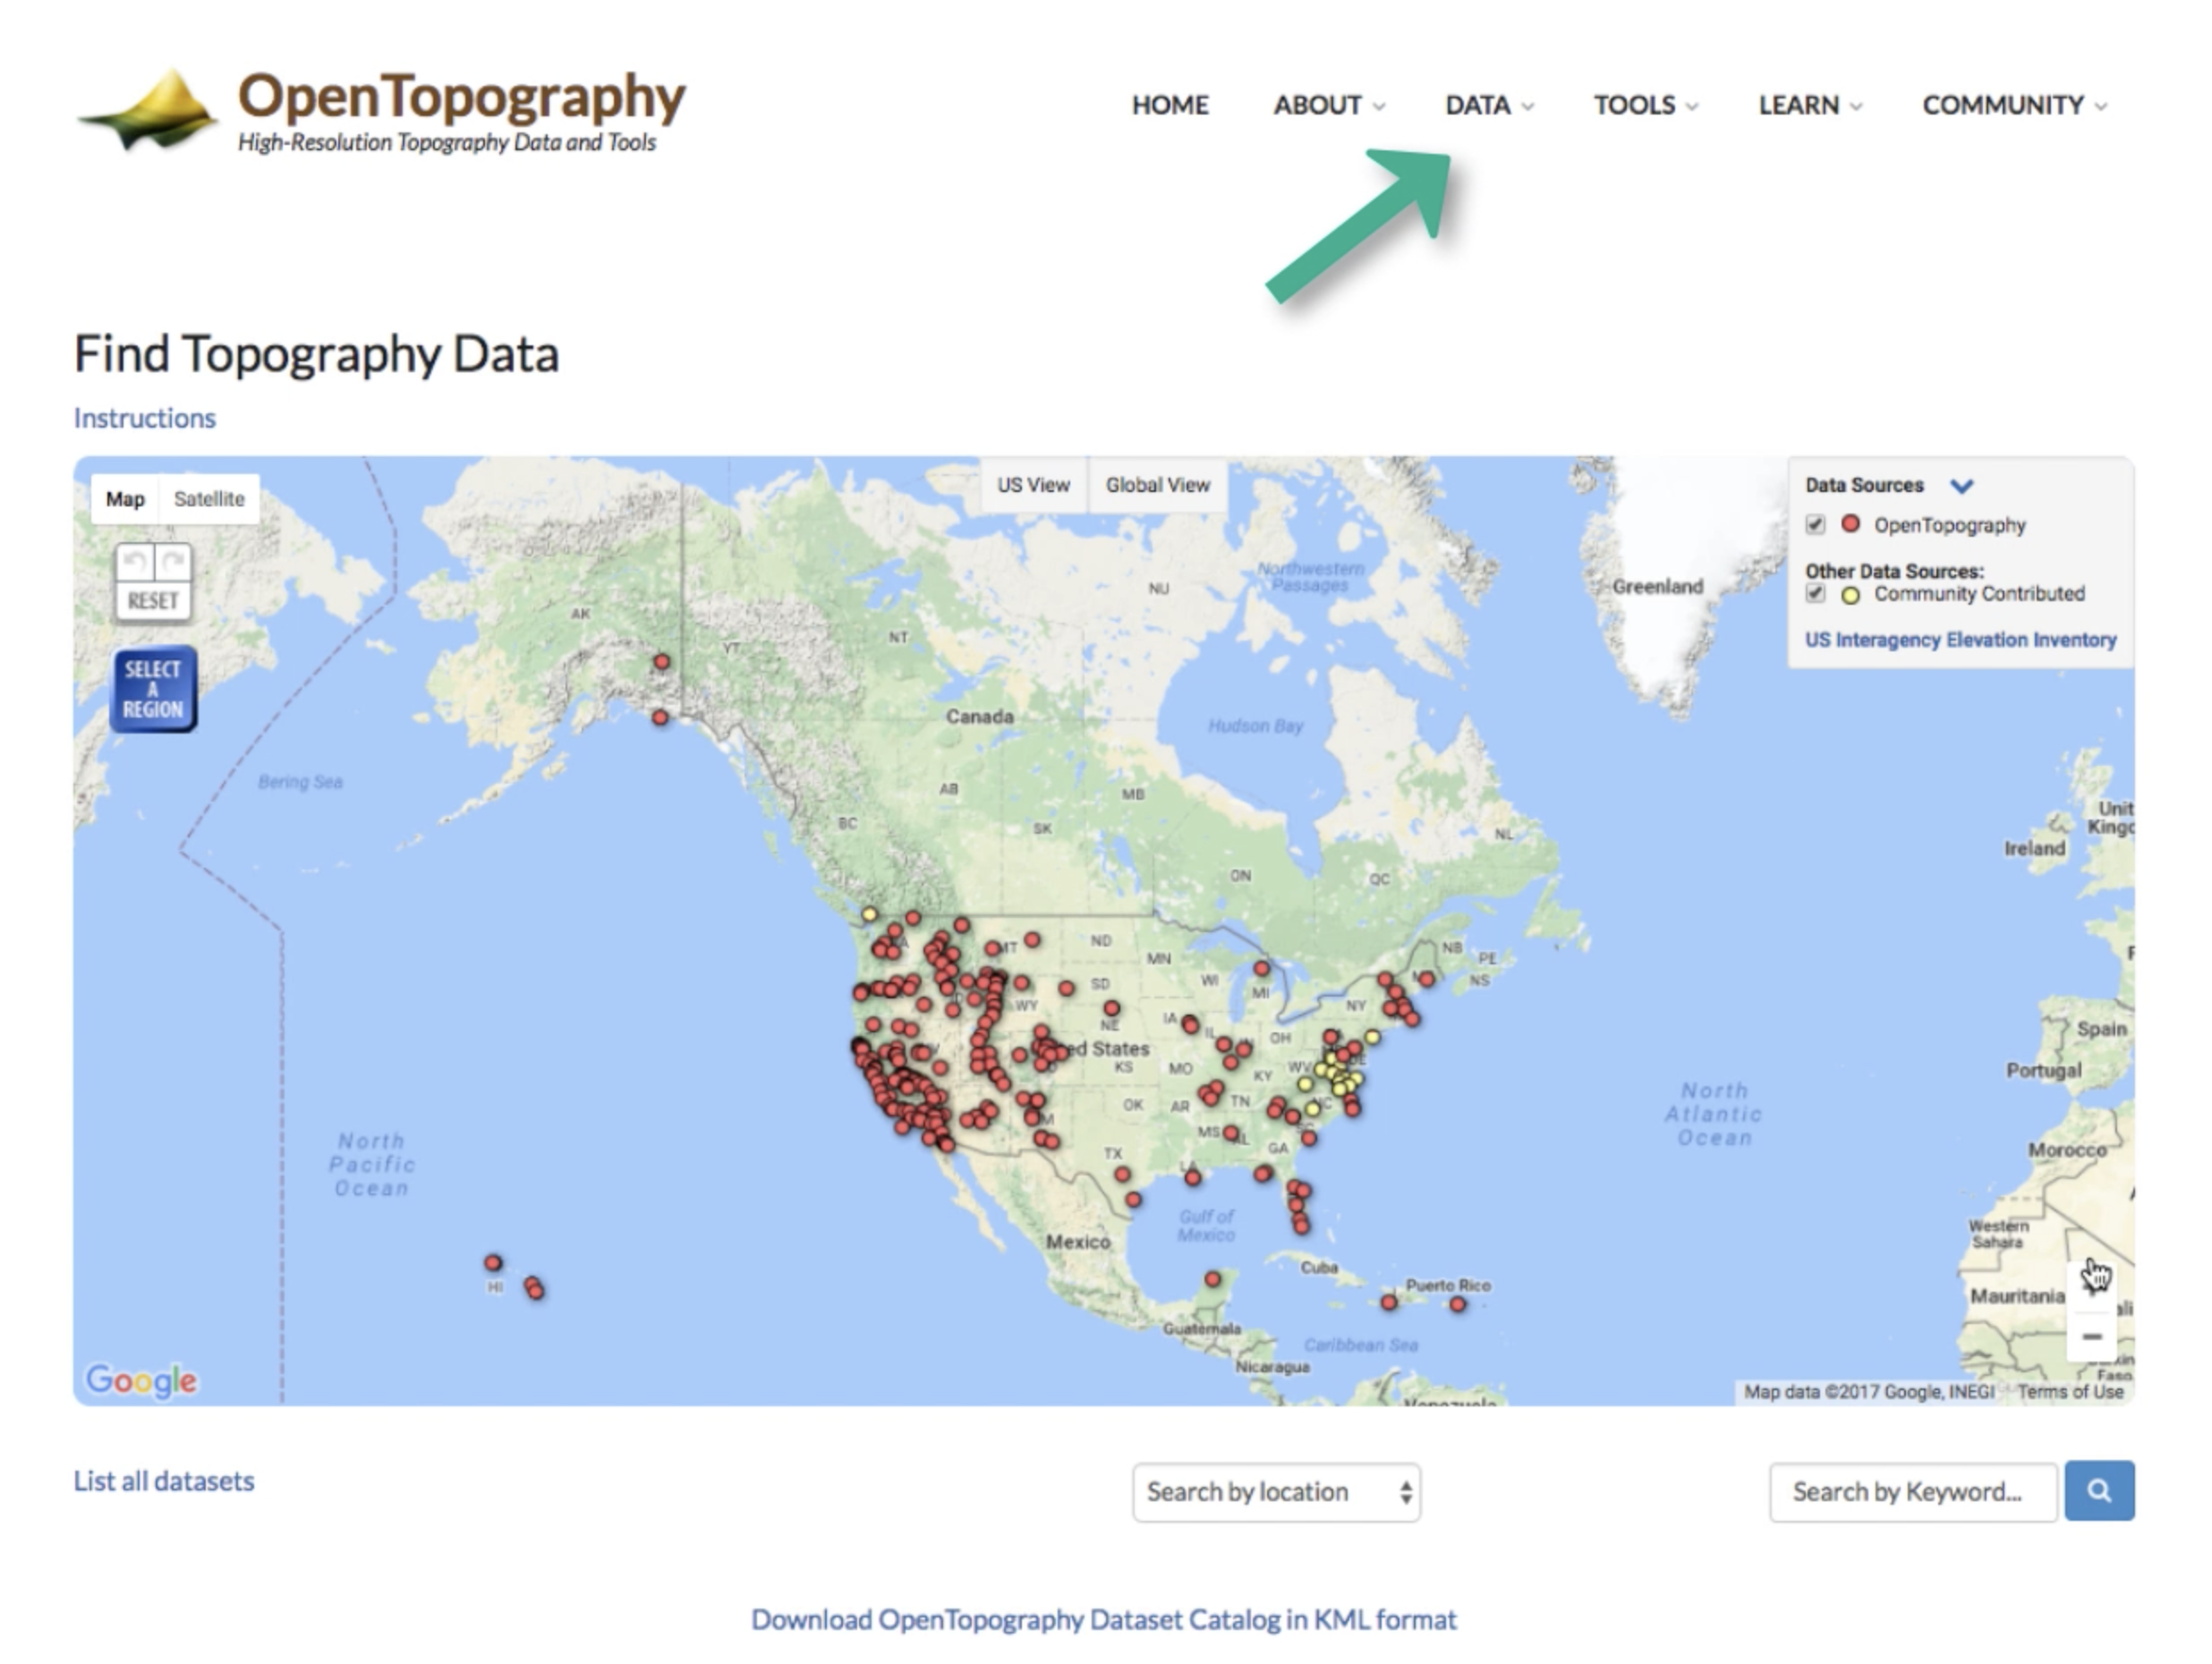Screen dimensions: 2212x1664
Task: Switch the map to Satellite view
Action: tap(209, 499)
